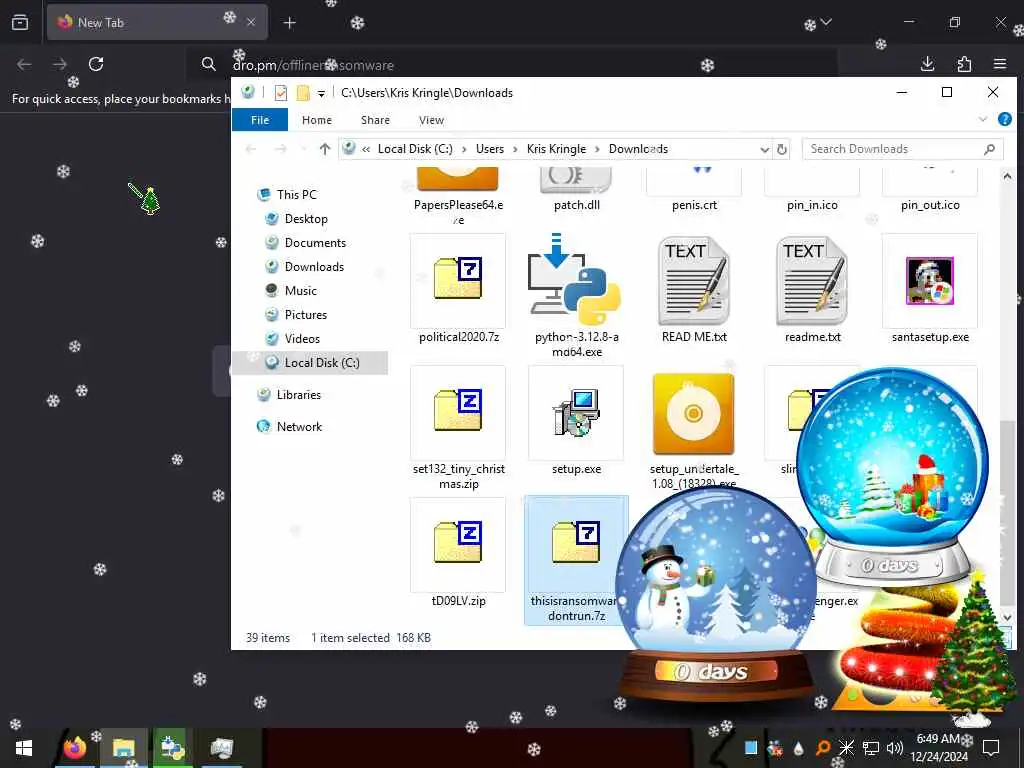Click the New Folder quick access icon
Viewport: 1024px width, 768px height.
point(303,93)
